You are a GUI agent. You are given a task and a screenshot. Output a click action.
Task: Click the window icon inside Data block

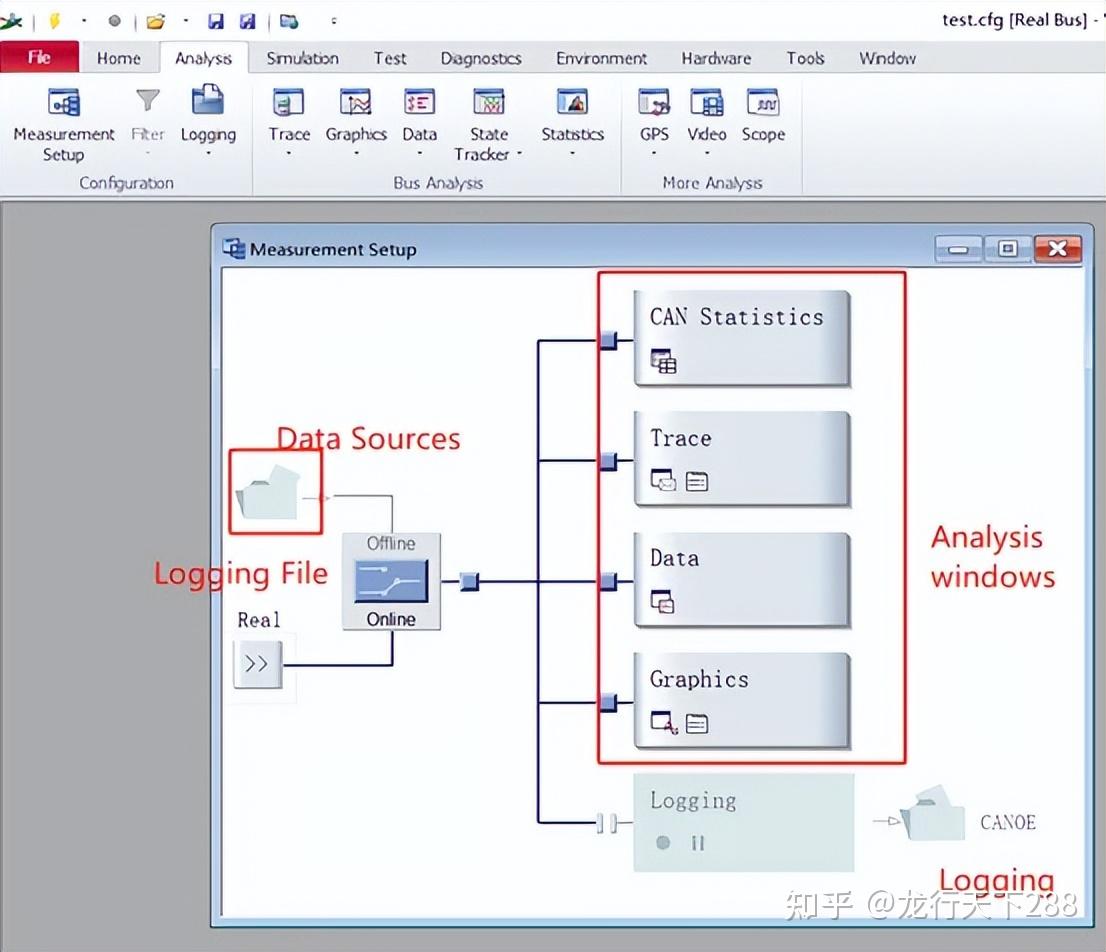pos(662,602)
